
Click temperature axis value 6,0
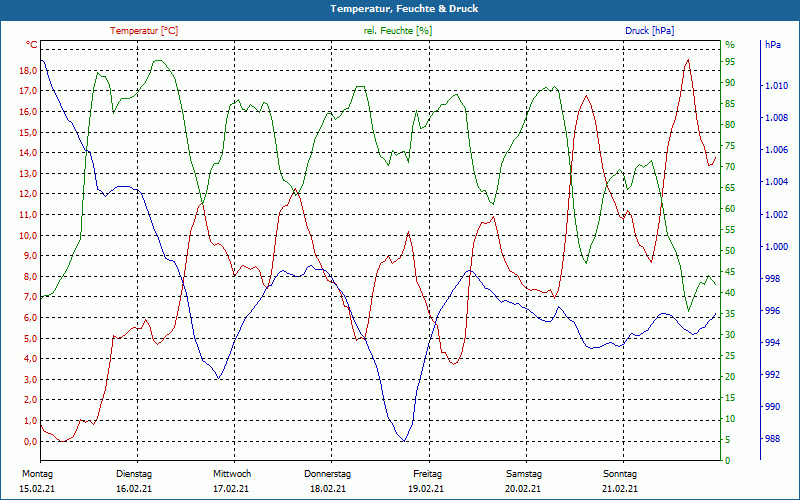(x=30, y=317)
